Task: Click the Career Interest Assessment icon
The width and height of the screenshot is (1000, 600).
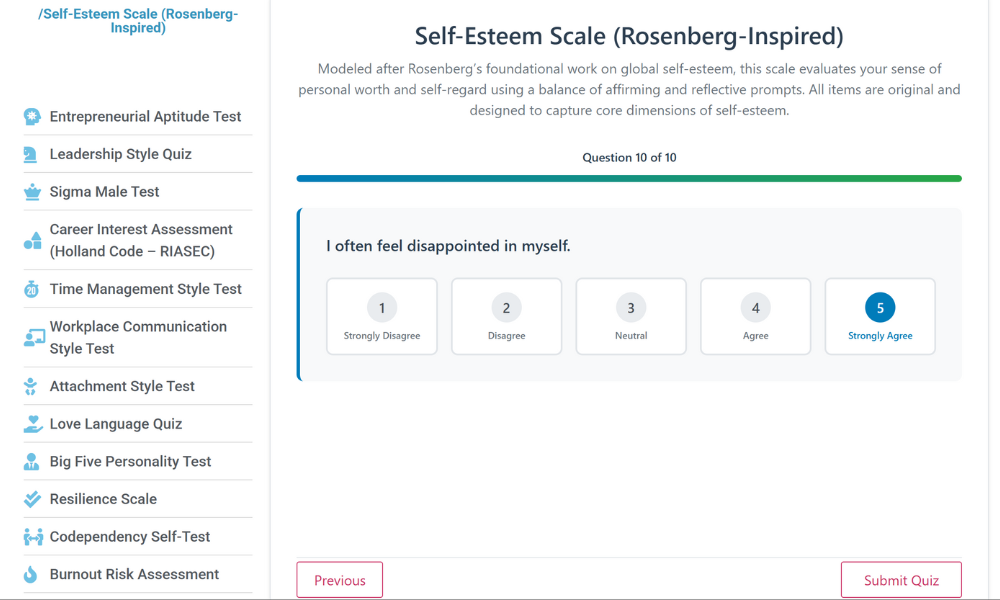Action: coord(31,240)
